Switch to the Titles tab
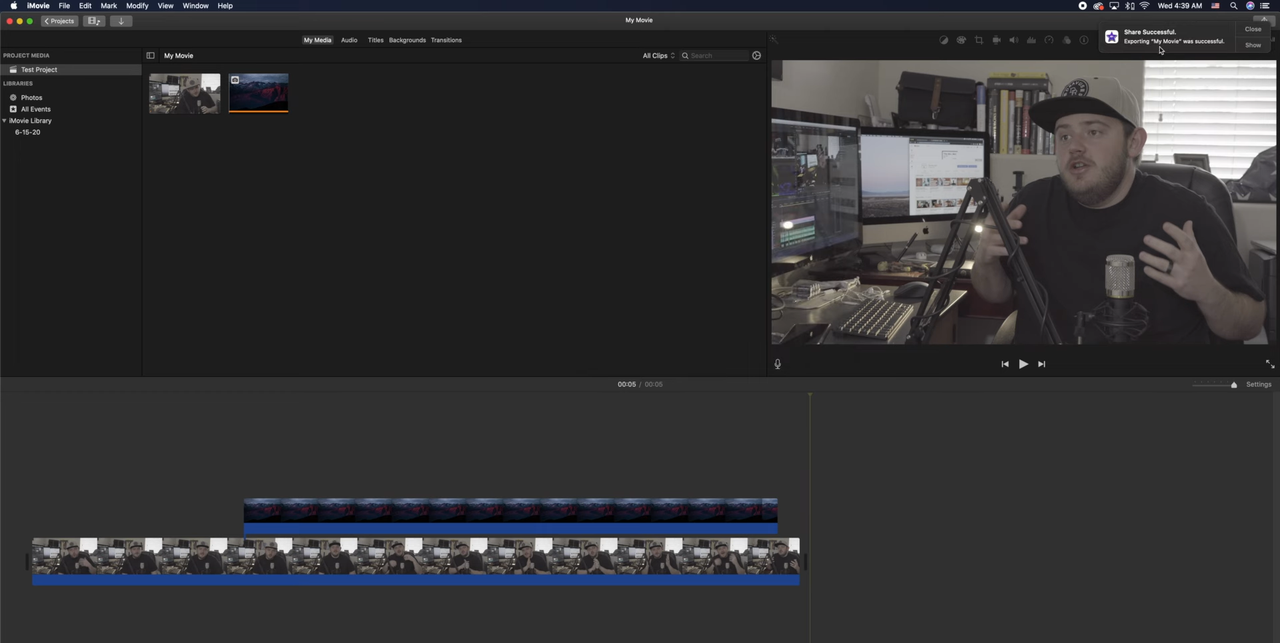This screenshot has width=1280, height=643. (375, 40)
